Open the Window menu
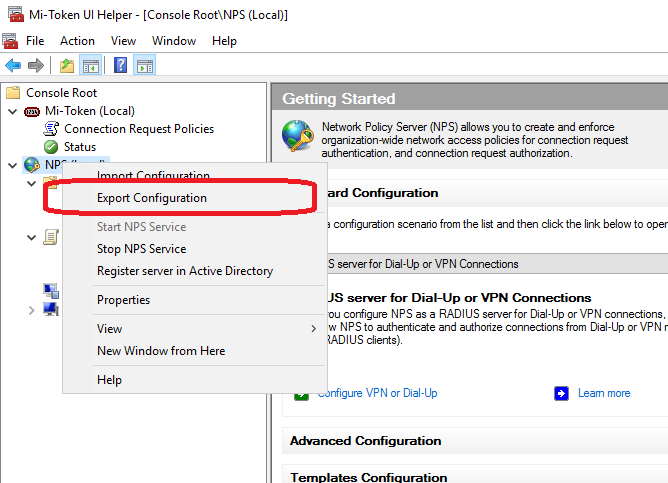This screenshot has width=668, height=483. (174, 41)
